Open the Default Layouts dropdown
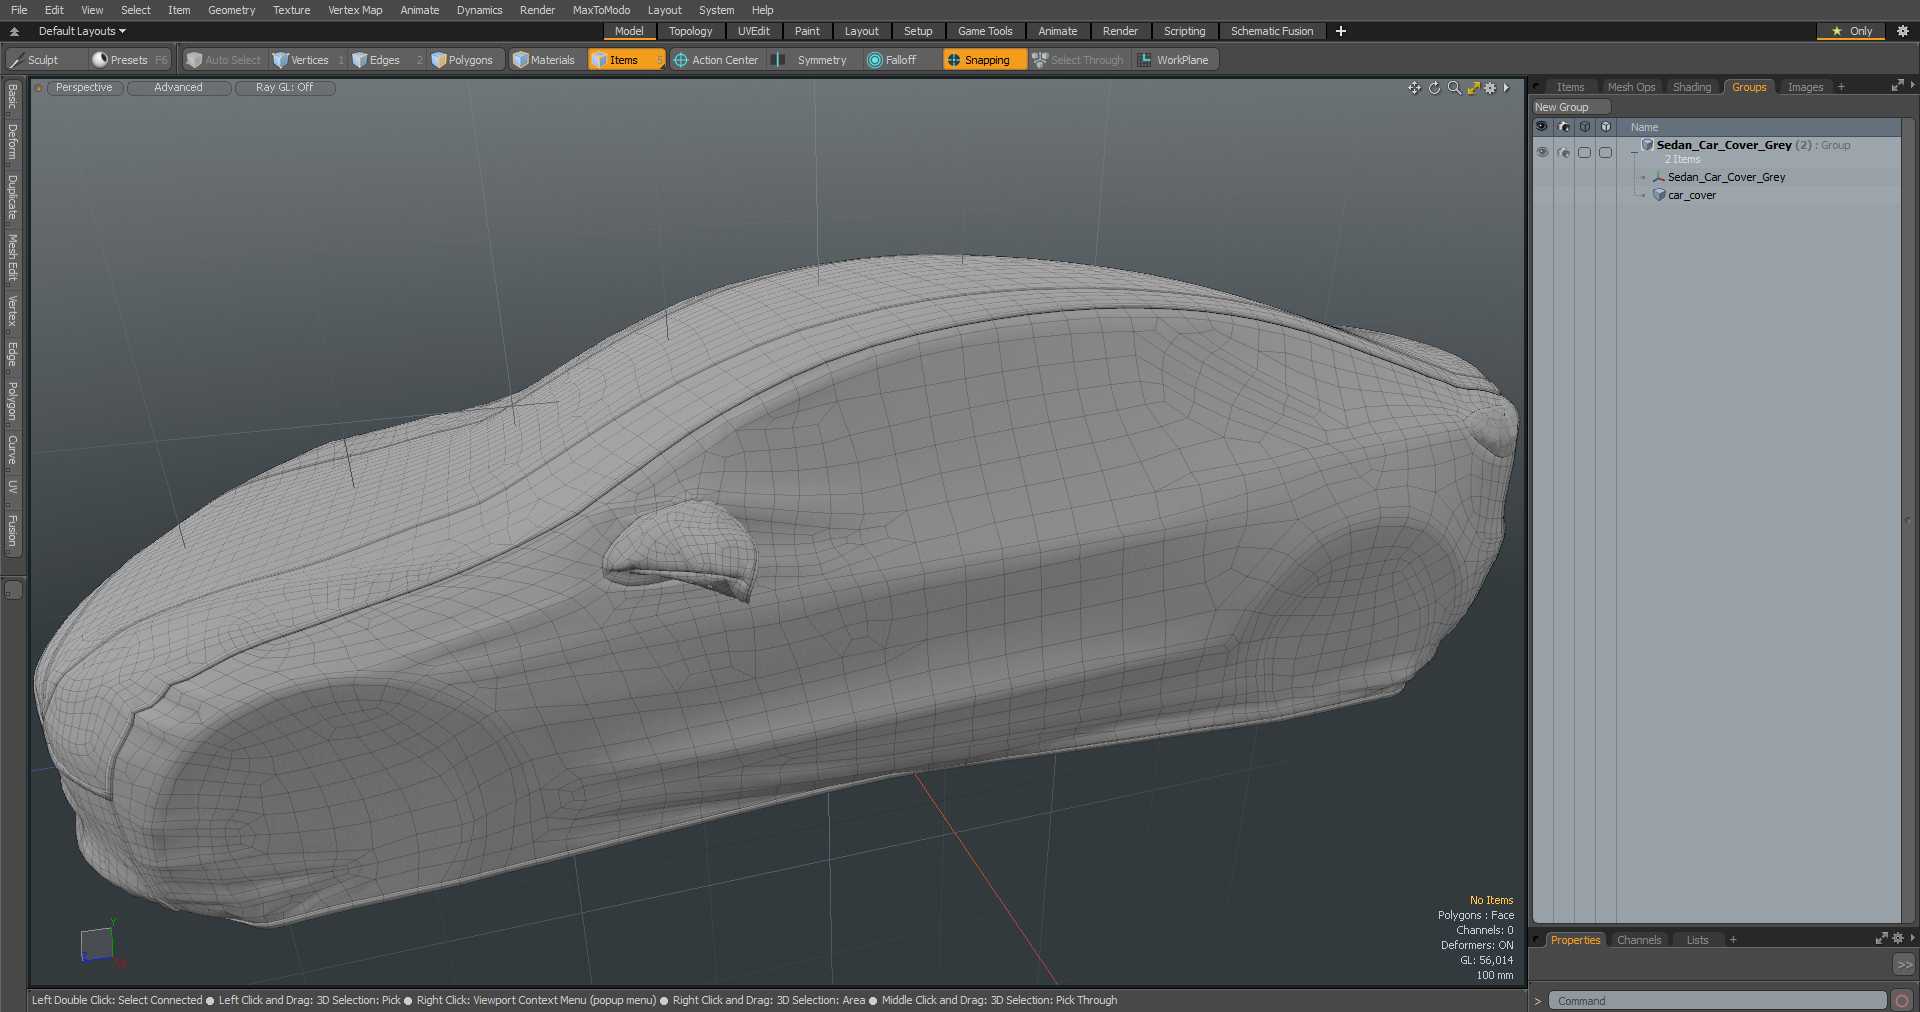This screenshot has height=1012, width=1920. click(82, 31)
